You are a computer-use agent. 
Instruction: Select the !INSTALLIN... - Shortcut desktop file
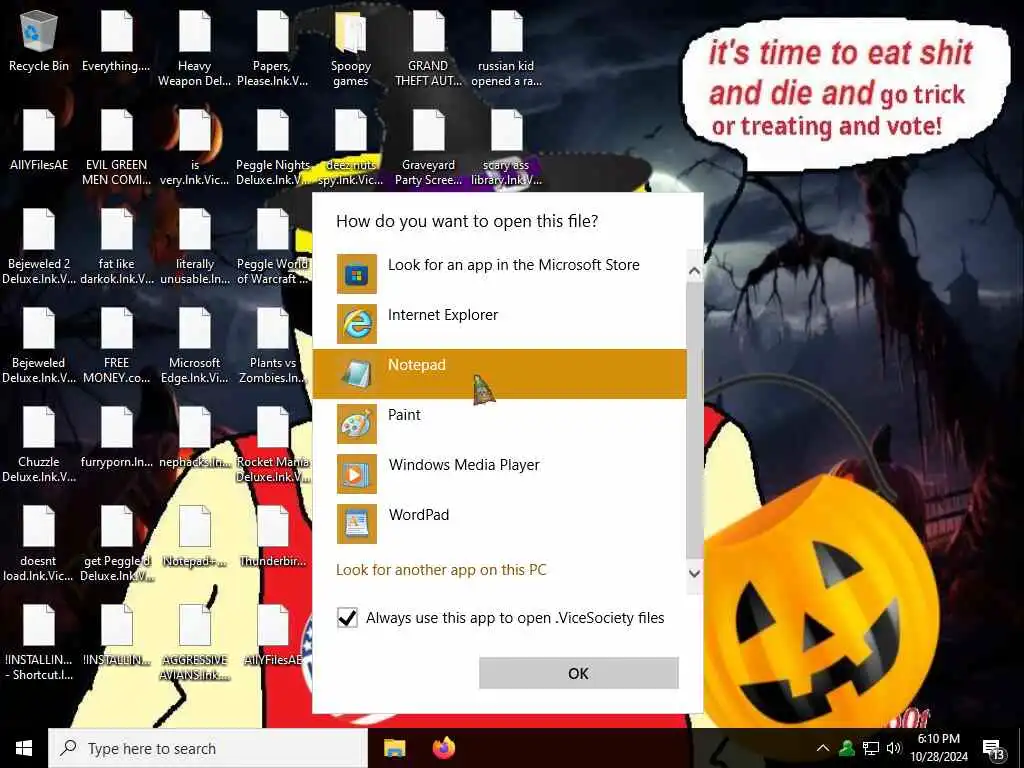point(39,643)
